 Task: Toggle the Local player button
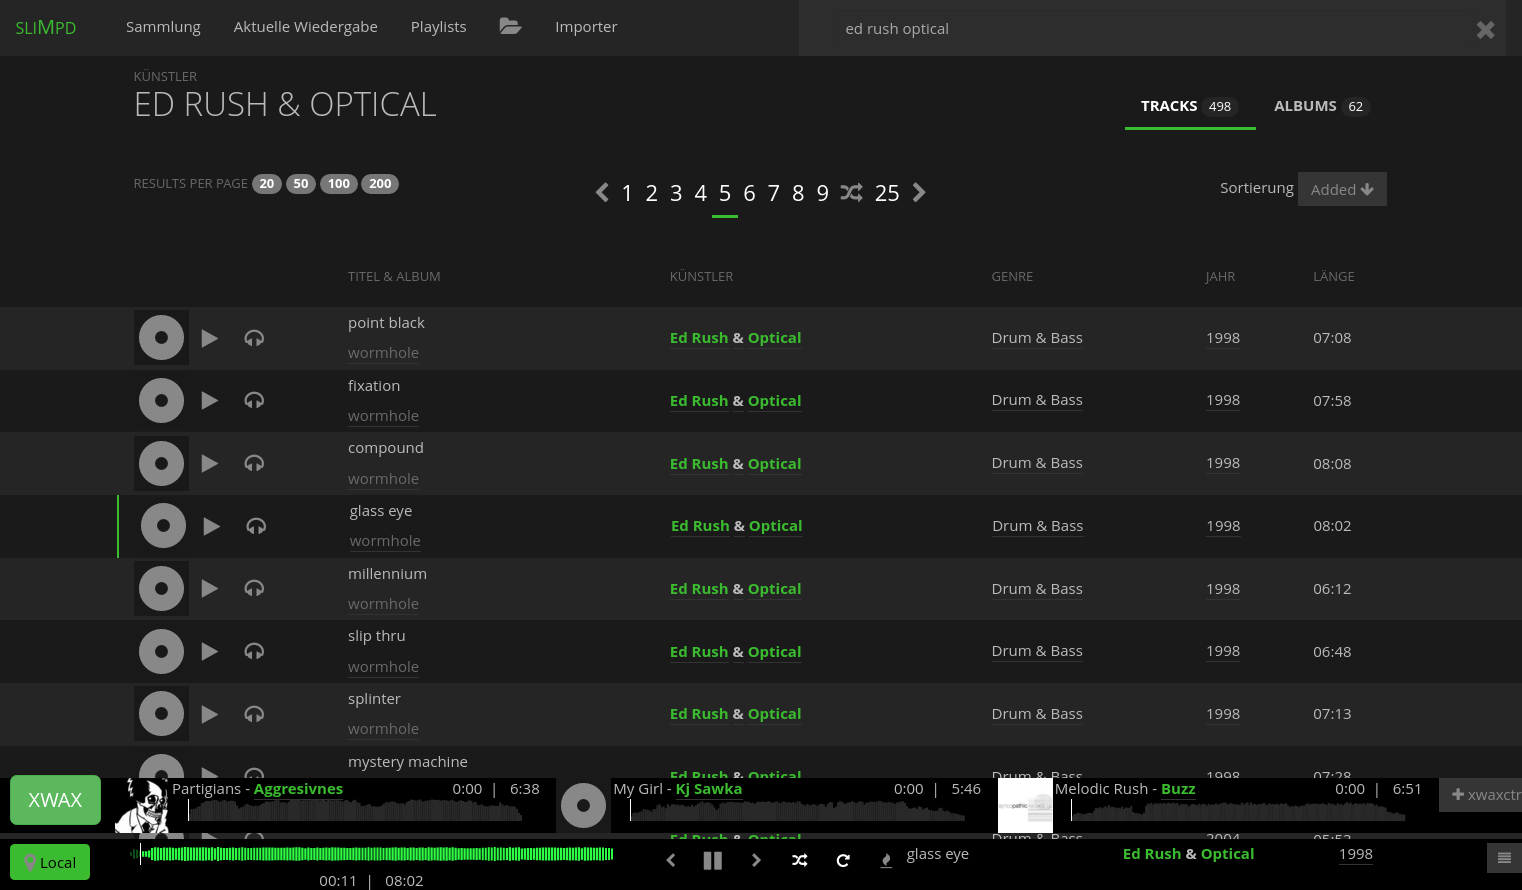(x=50, y=862)
